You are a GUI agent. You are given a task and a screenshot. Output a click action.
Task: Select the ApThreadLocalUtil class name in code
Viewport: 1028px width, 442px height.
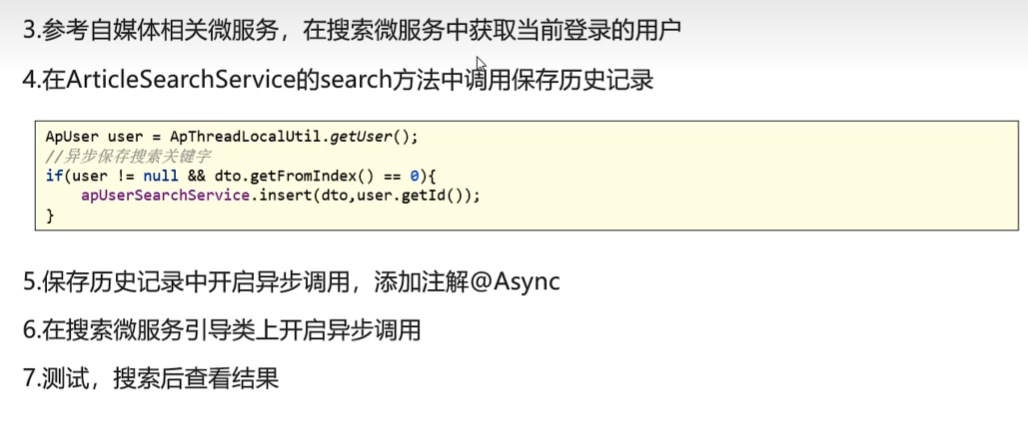(x=247, y=136)
